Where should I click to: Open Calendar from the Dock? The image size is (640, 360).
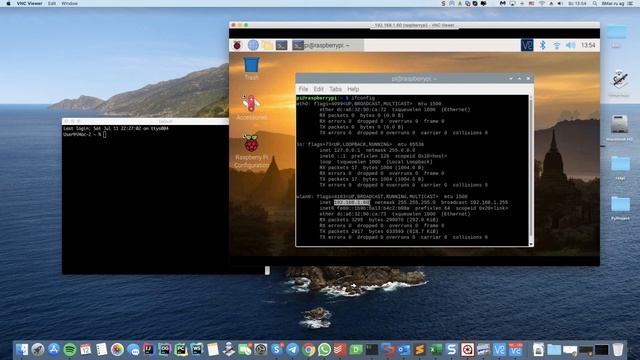[x=86, y=349]
